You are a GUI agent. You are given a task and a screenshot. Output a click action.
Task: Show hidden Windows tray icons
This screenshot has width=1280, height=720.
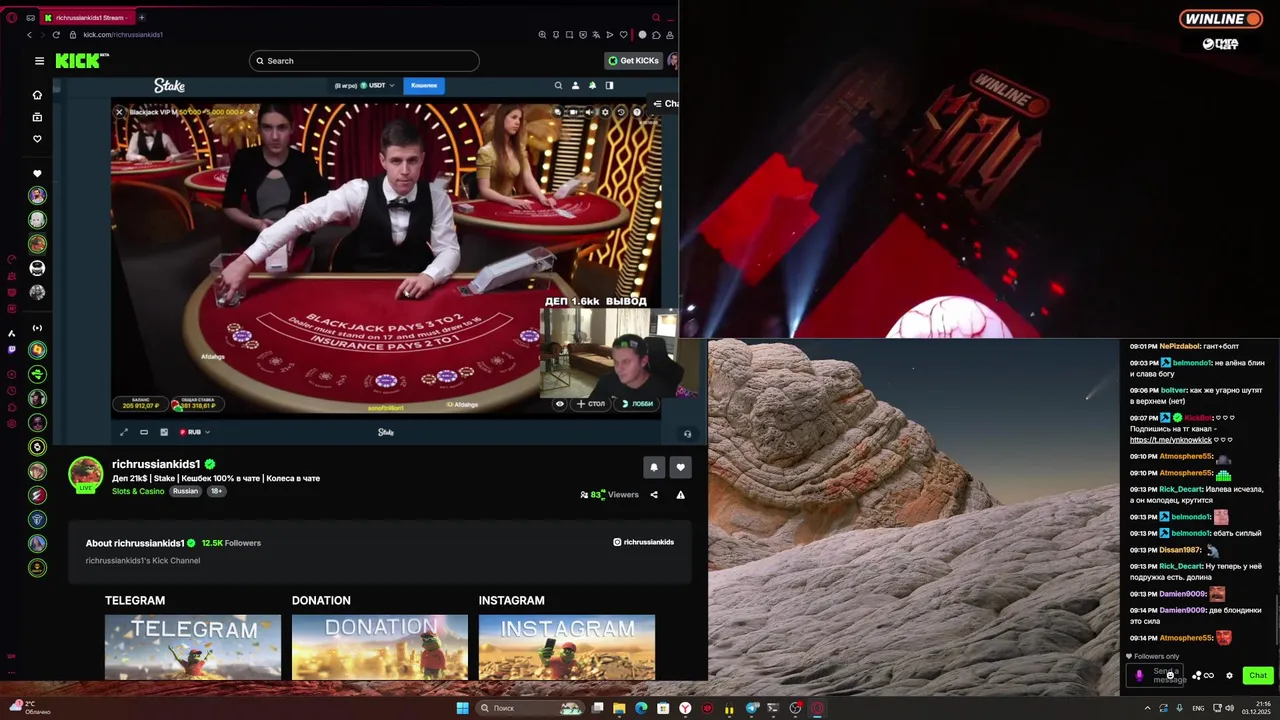[x=1147, y=708]
